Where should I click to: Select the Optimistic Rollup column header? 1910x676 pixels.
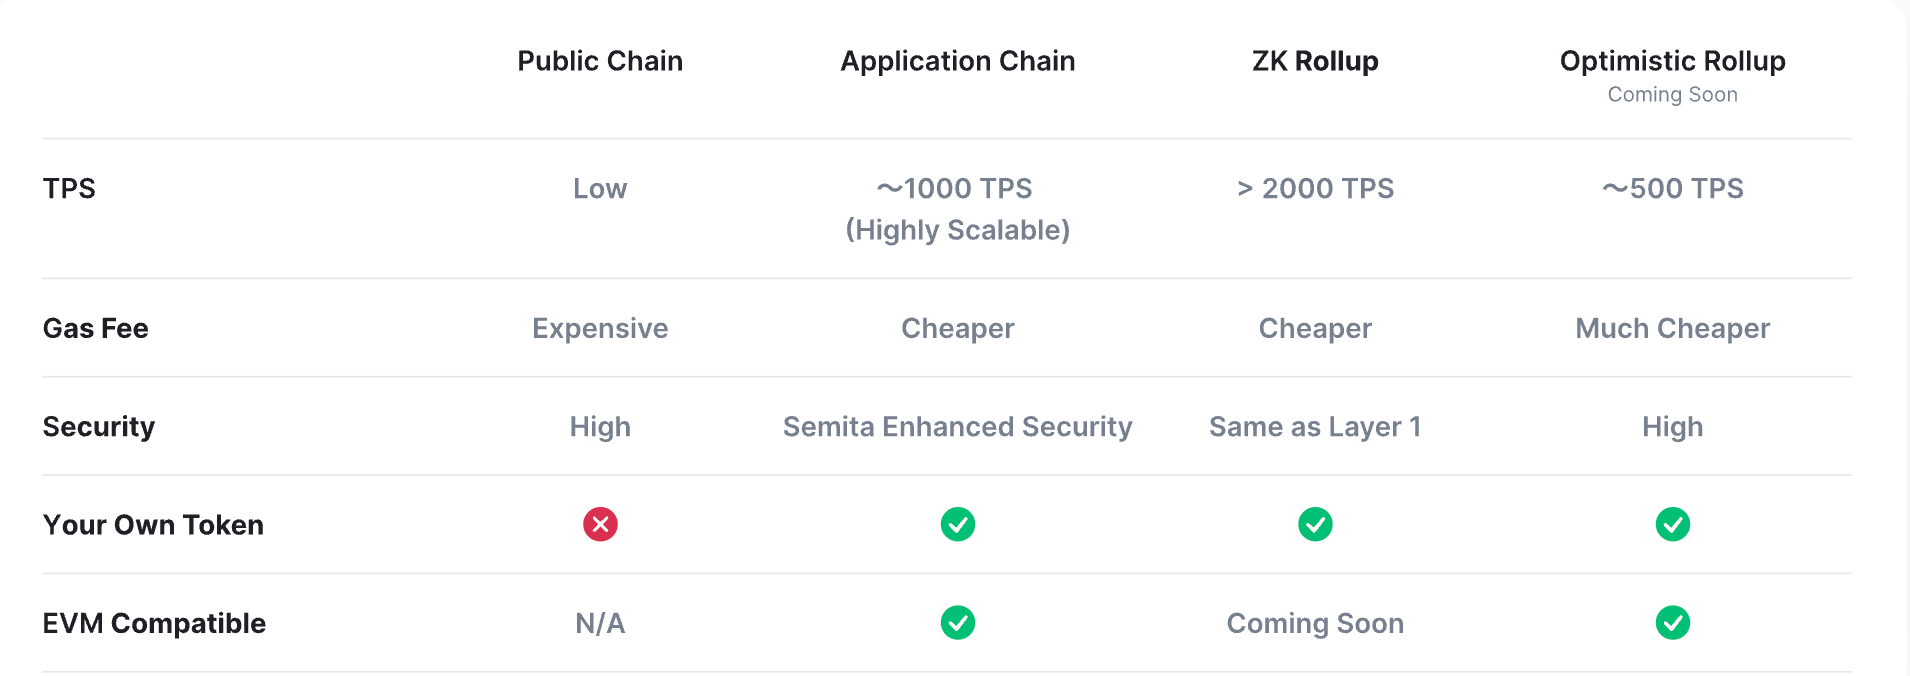pos(1672,61)
